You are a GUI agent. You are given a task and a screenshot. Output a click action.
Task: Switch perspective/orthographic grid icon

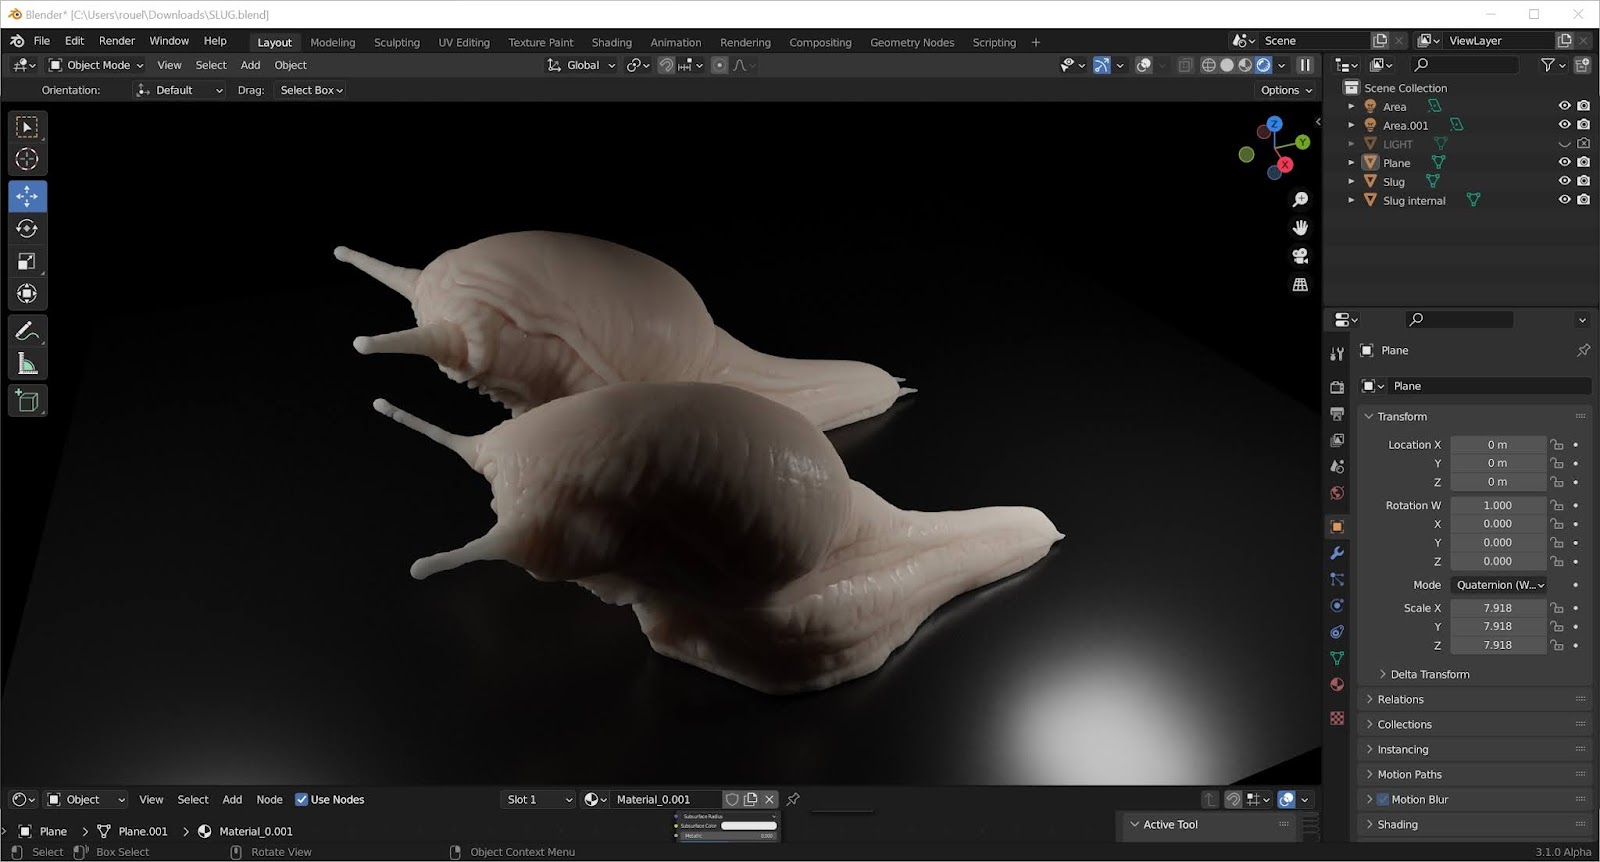coord(1300,285)
